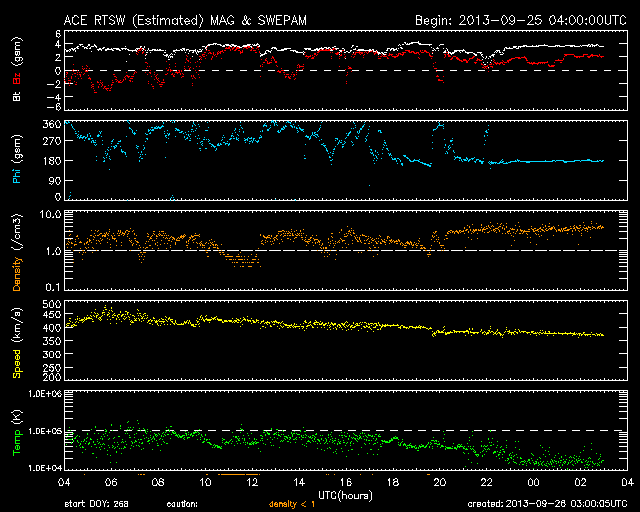Click the "(K)" unit on the Temp axis
640x512 pixels.
click(x=17, y=419)
